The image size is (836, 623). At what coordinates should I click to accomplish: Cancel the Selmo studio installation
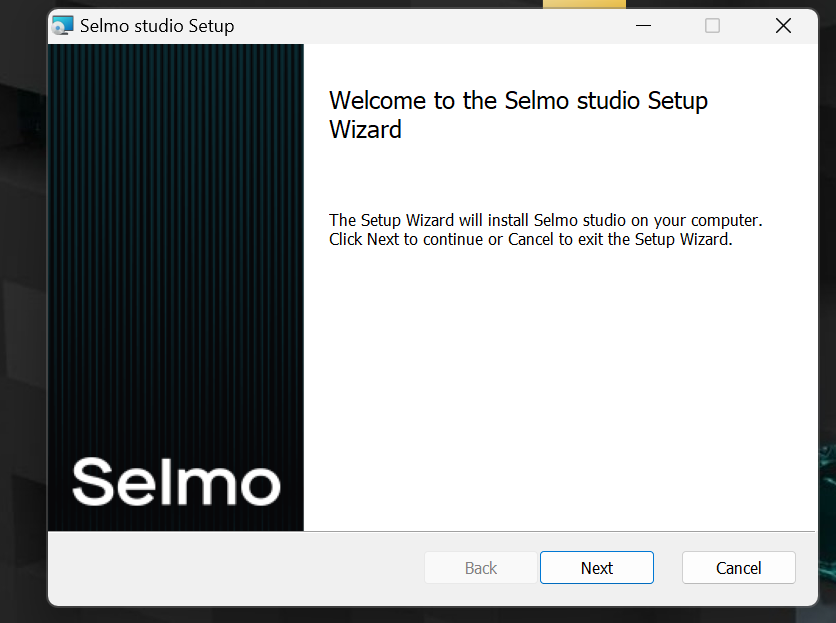click(x=738, y=568)
